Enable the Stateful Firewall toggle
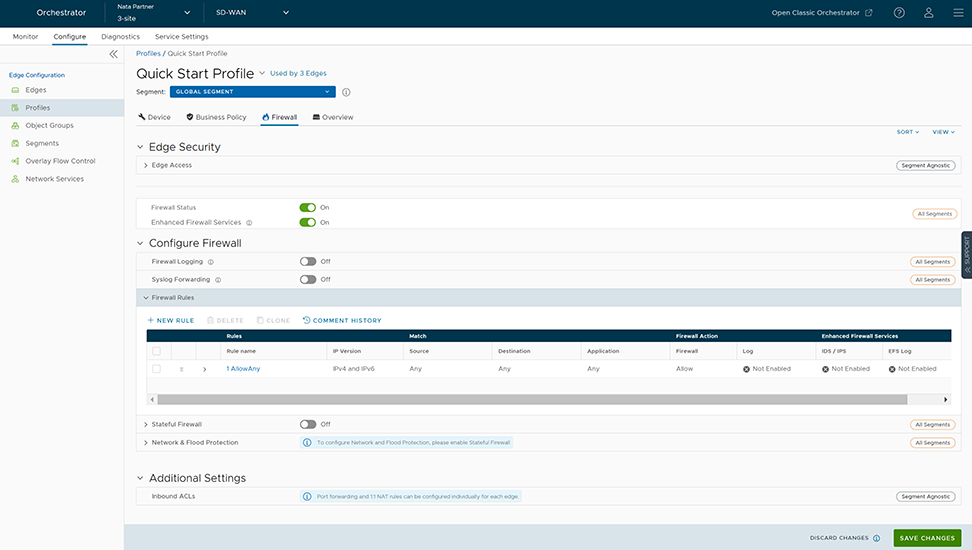 coord(308,424)
